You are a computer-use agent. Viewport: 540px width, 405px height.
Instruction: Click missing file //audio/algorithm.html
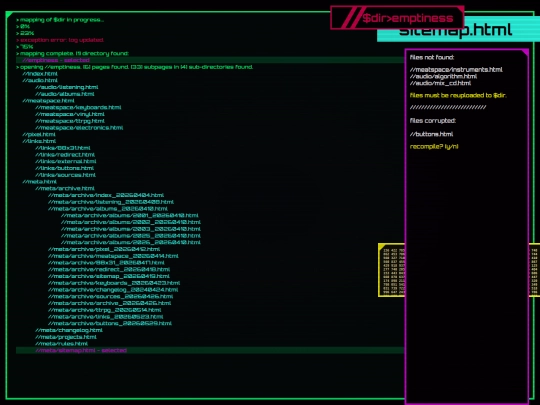pyautogui.click(x=444, y=76)
